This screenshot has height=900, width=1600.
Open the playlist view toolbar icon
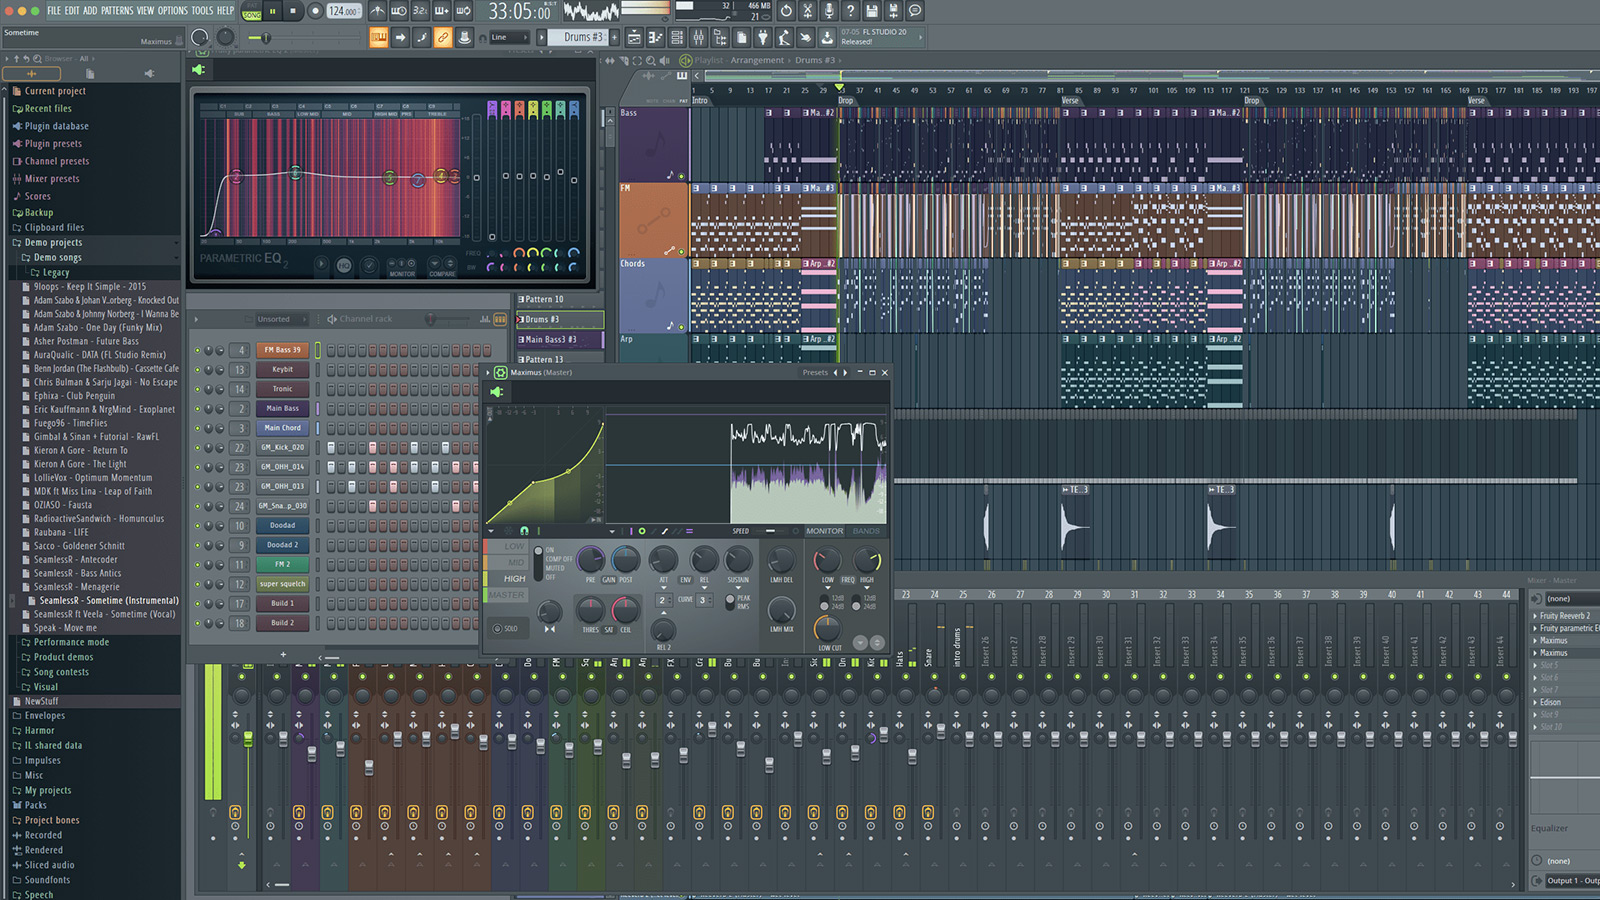coord(634,38)
